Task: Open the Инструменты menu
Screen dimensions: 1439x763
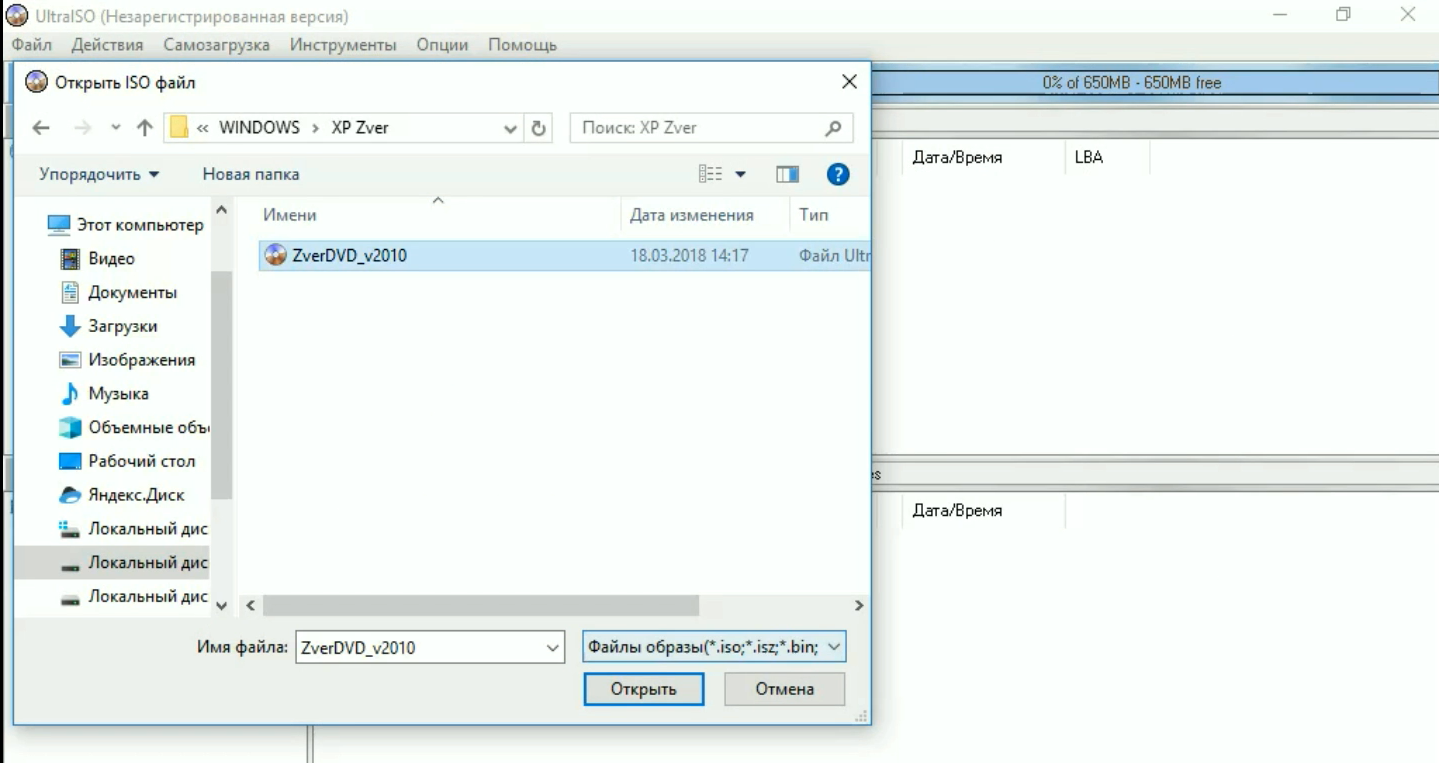Action: tap(343, 45)
